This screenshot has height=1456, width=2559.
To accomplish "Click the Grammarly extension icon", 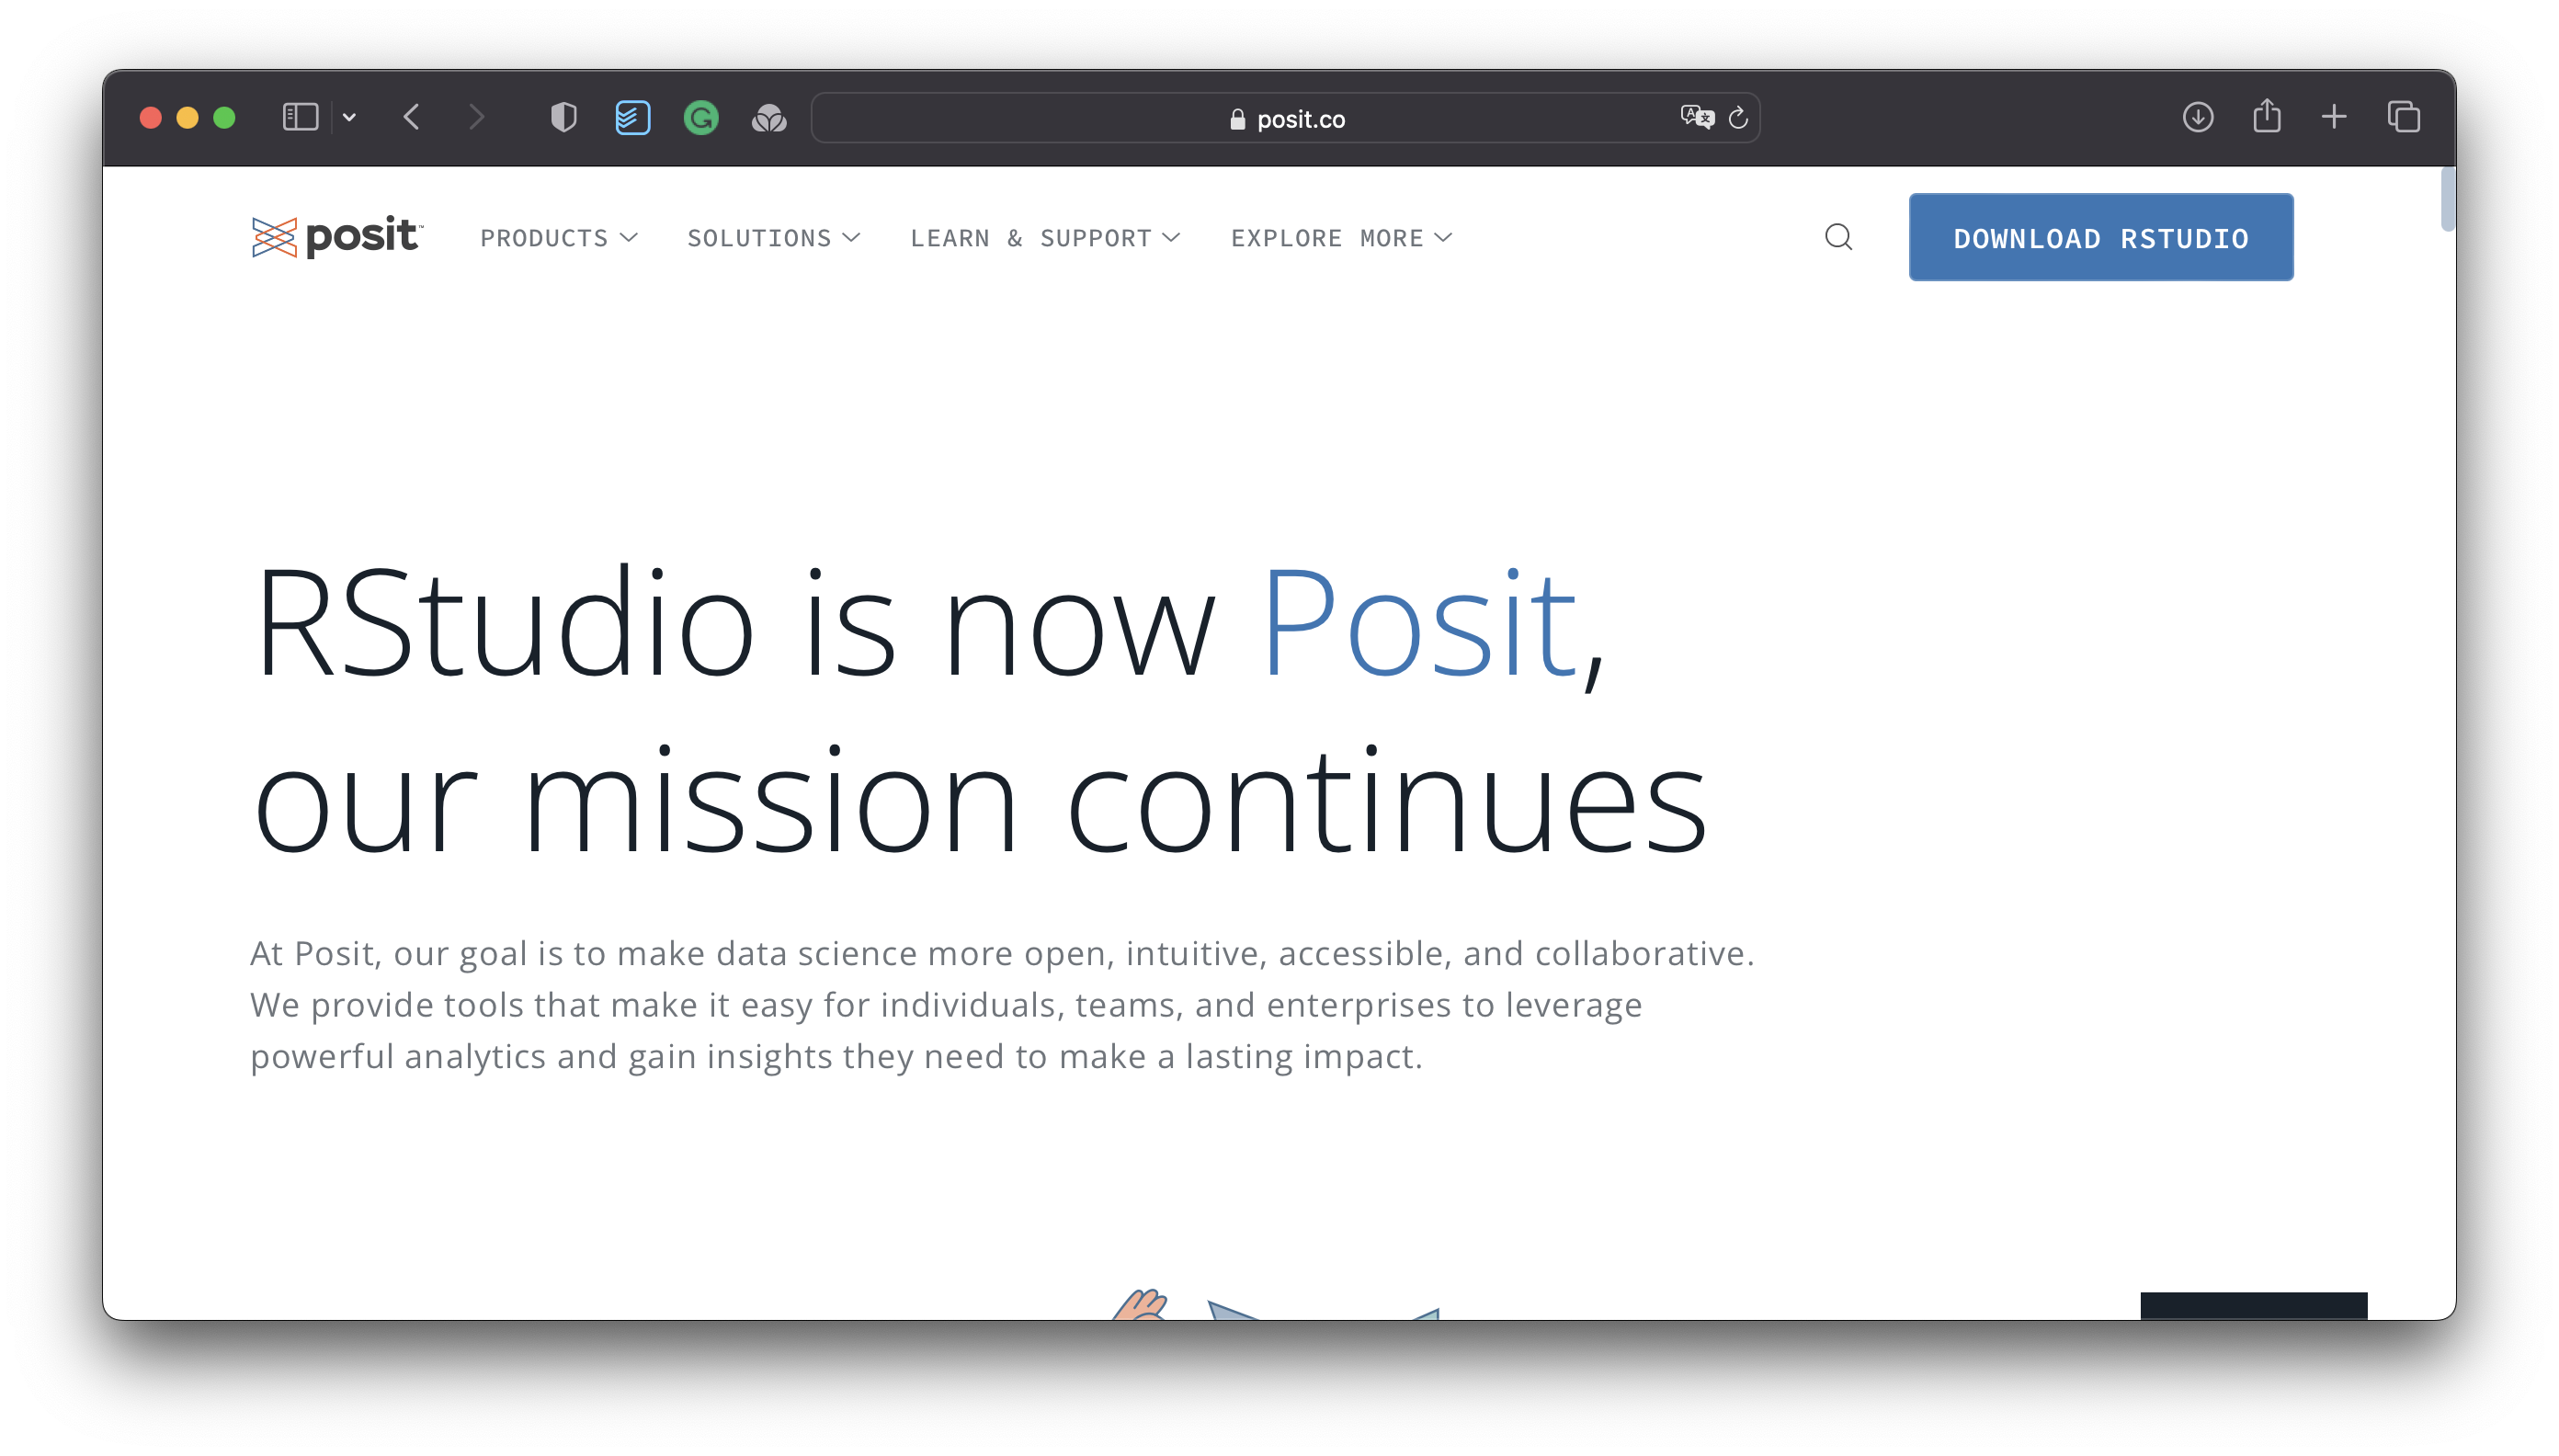I will pos(701,118).
